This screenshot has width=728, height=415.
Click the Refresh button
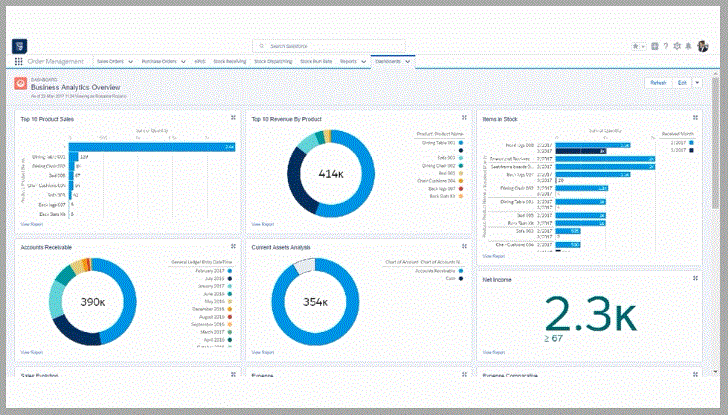[x=657, y=83]
